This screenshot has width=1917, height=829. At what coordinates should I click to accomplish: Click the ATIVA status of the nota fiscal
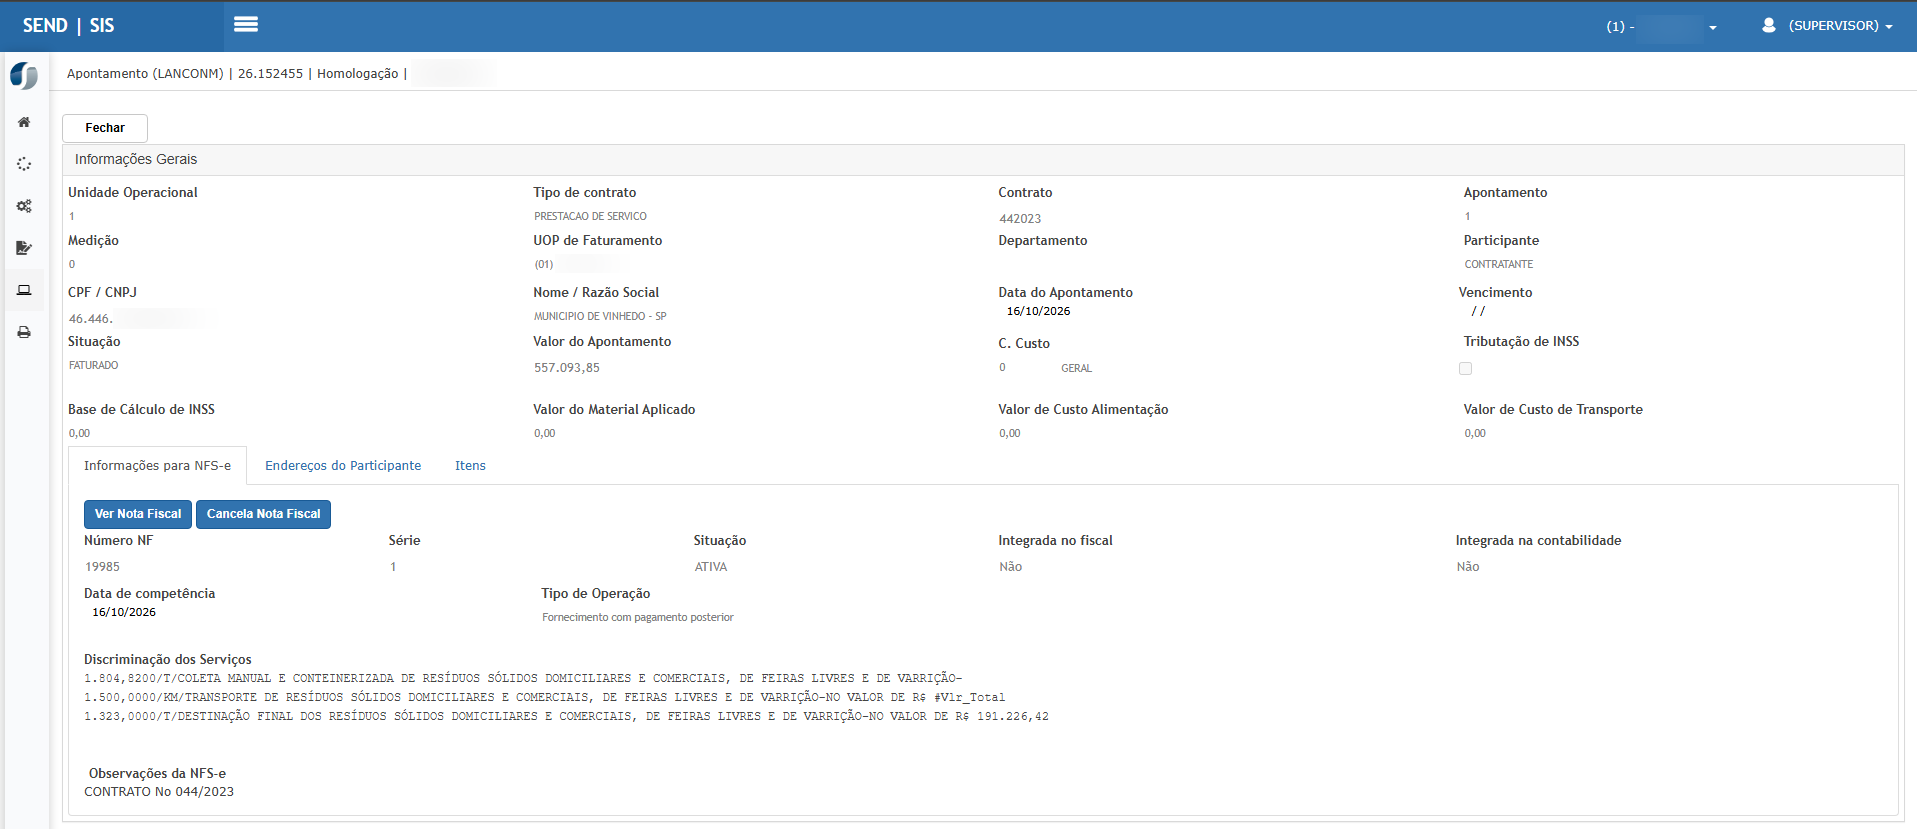coord(711,567)
